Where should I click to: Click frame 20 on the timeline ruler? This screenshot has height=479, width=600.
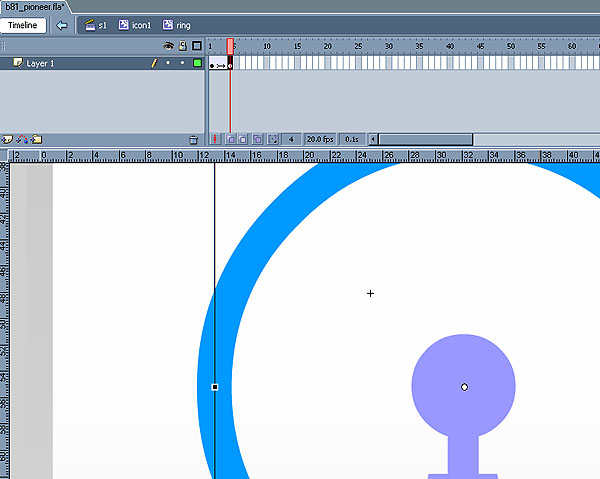328,46
